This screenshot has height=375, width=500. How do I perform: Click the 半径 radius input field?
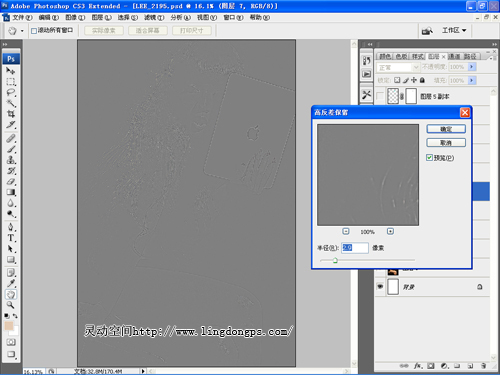pos(355,248)
